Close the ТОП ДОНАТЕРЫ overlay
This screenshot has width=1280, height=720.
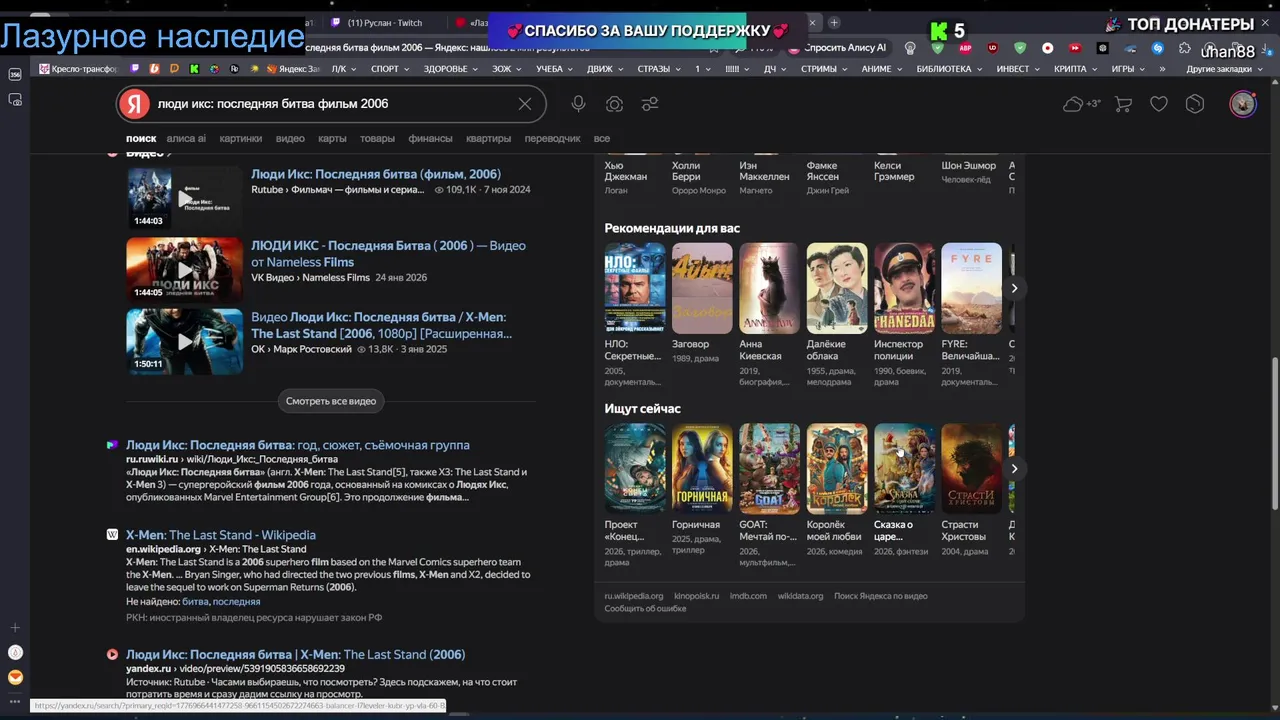1265,23
